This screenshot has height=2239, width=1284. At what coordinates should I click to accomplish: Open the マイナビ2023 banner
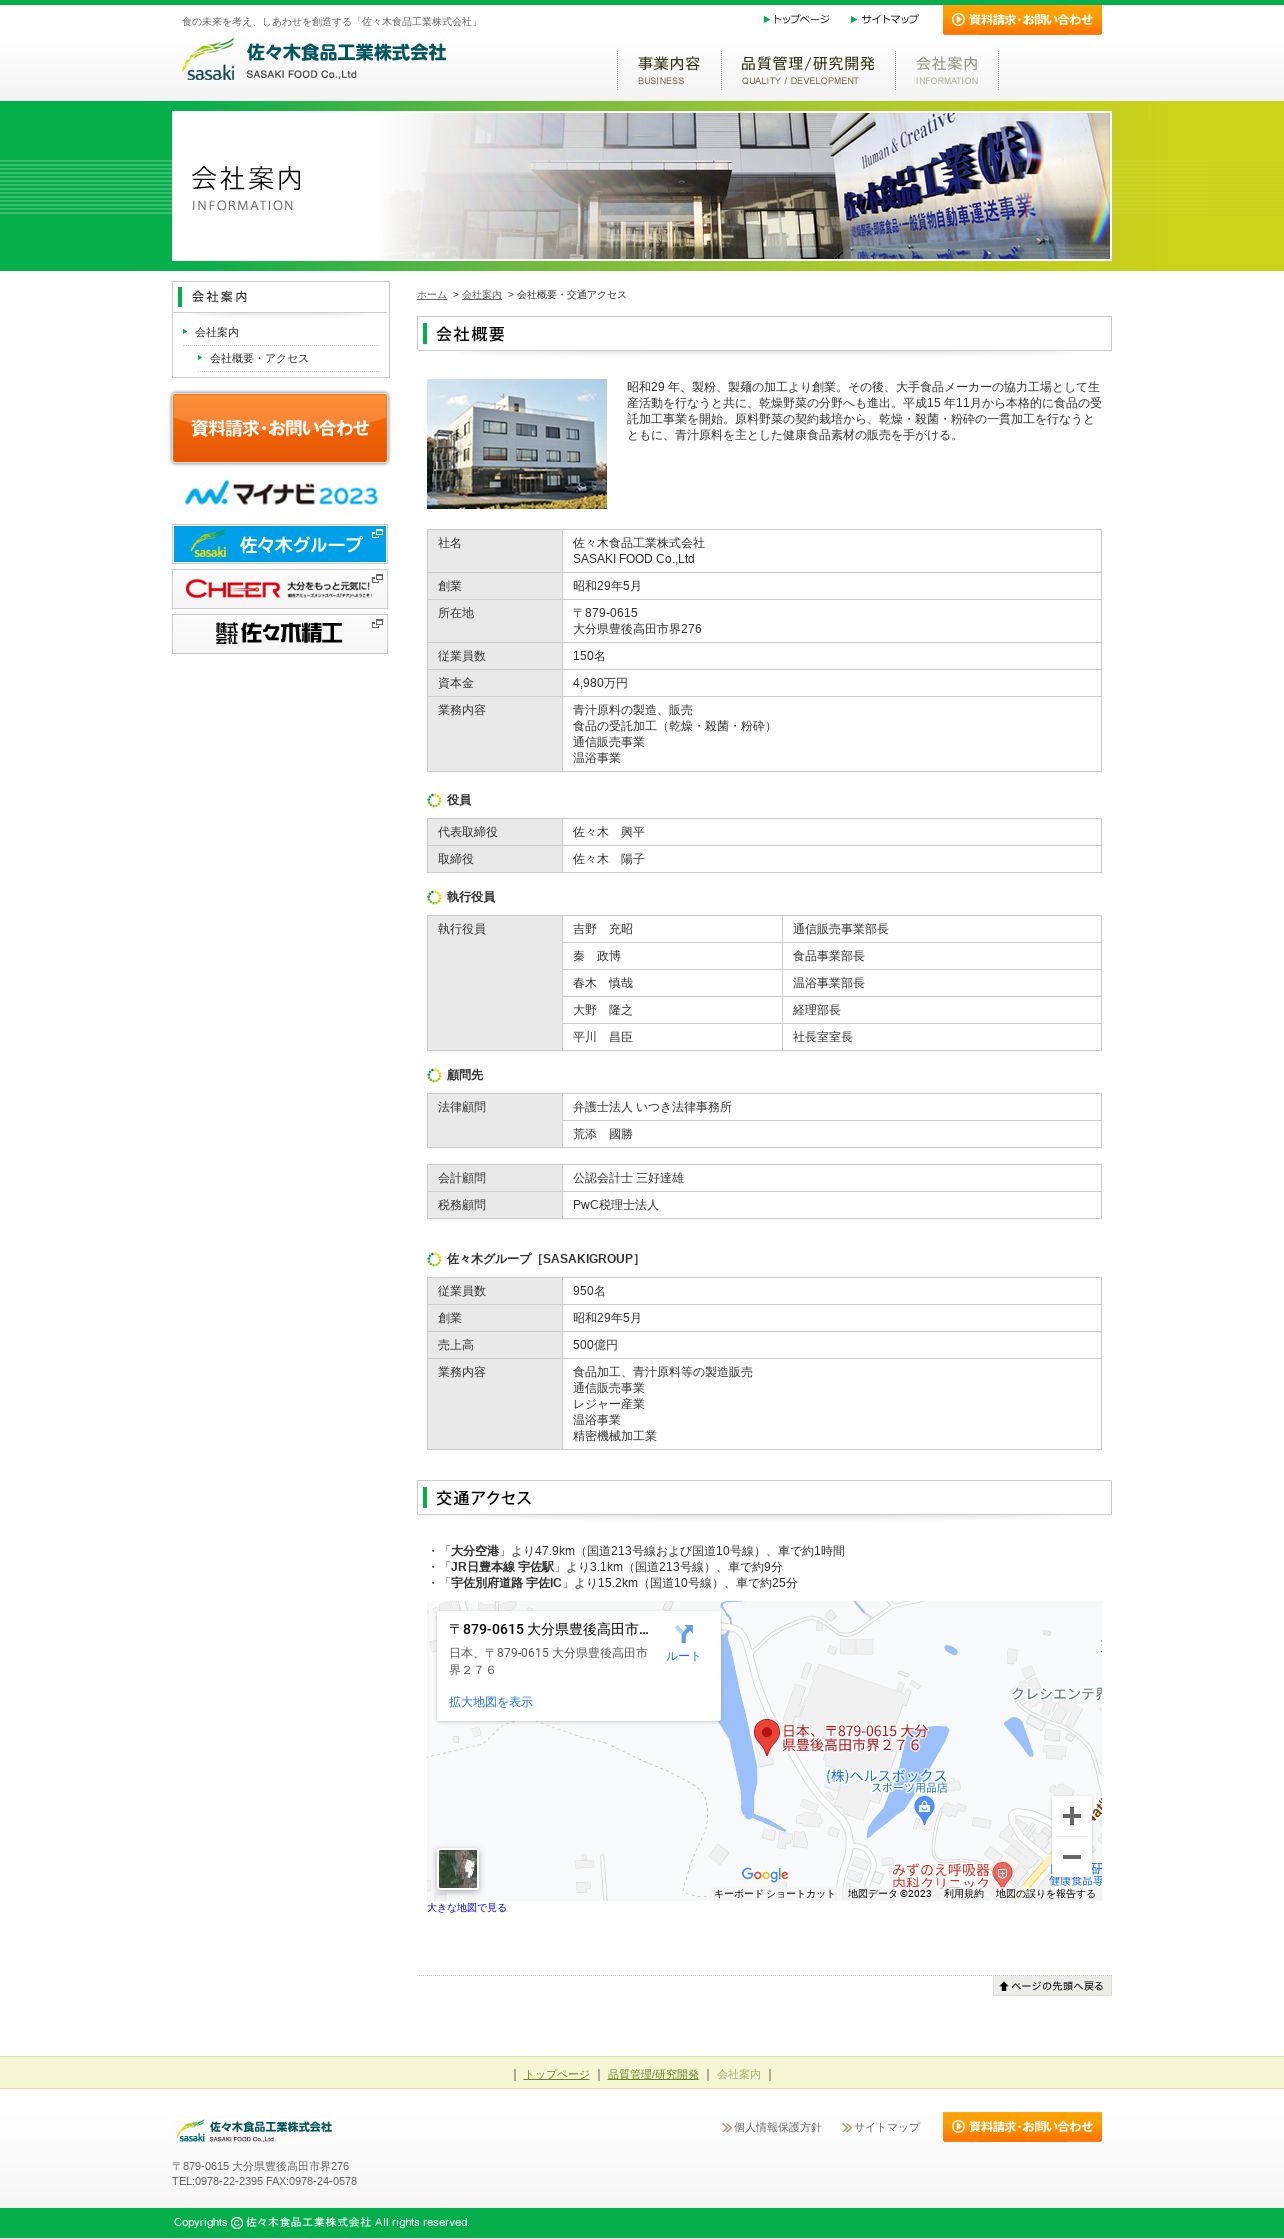pos(280,494)
